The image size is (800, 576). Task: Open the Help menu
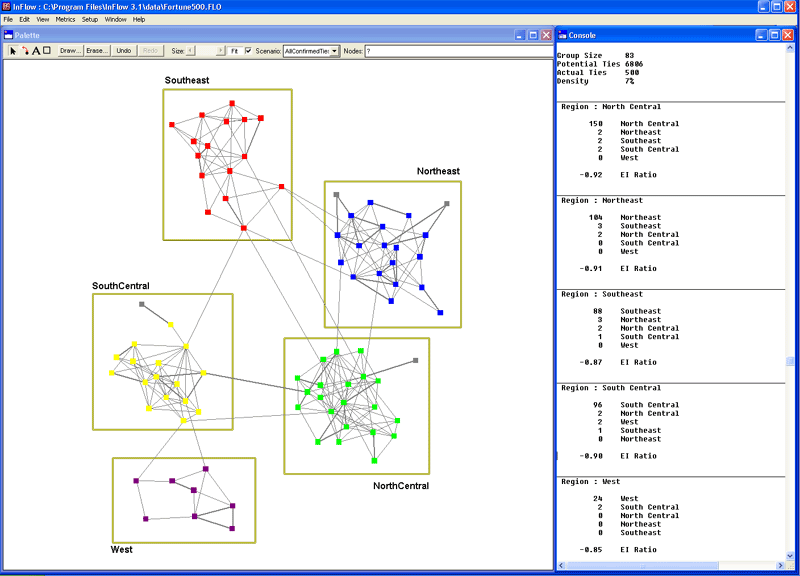click(139, 19)
